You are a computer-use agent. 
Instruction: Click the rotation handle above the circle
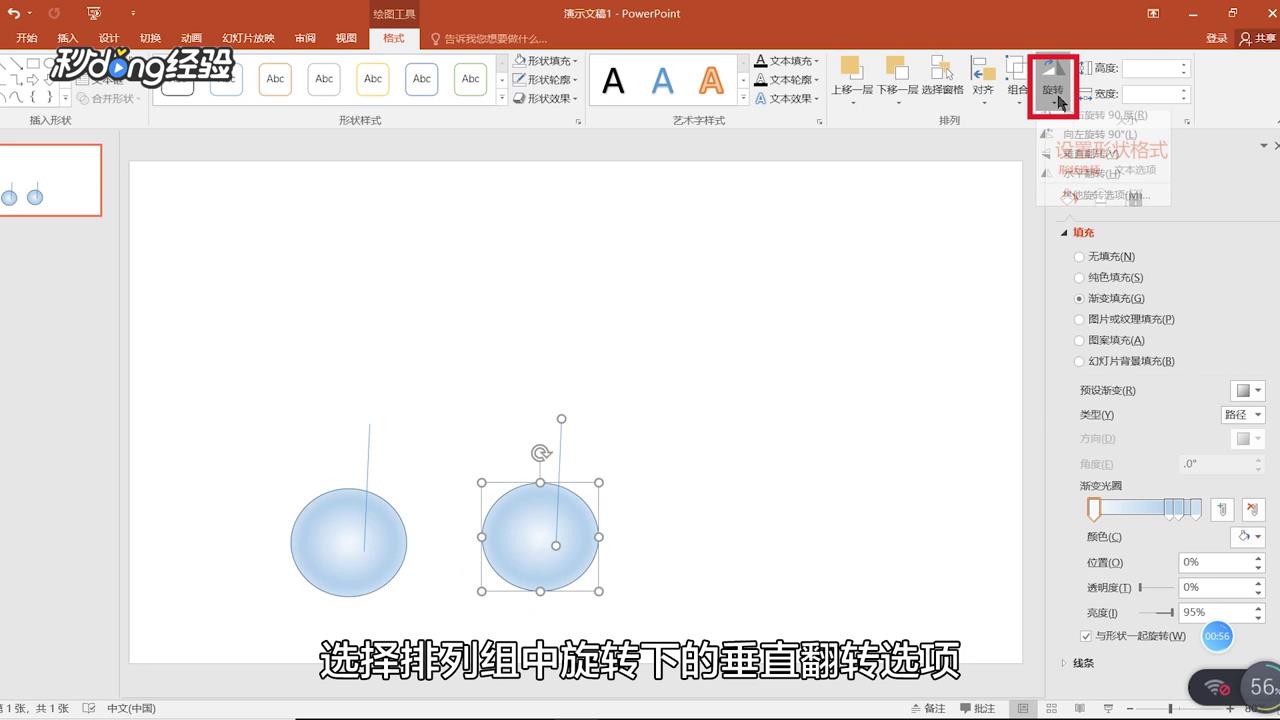coord(541,453)
